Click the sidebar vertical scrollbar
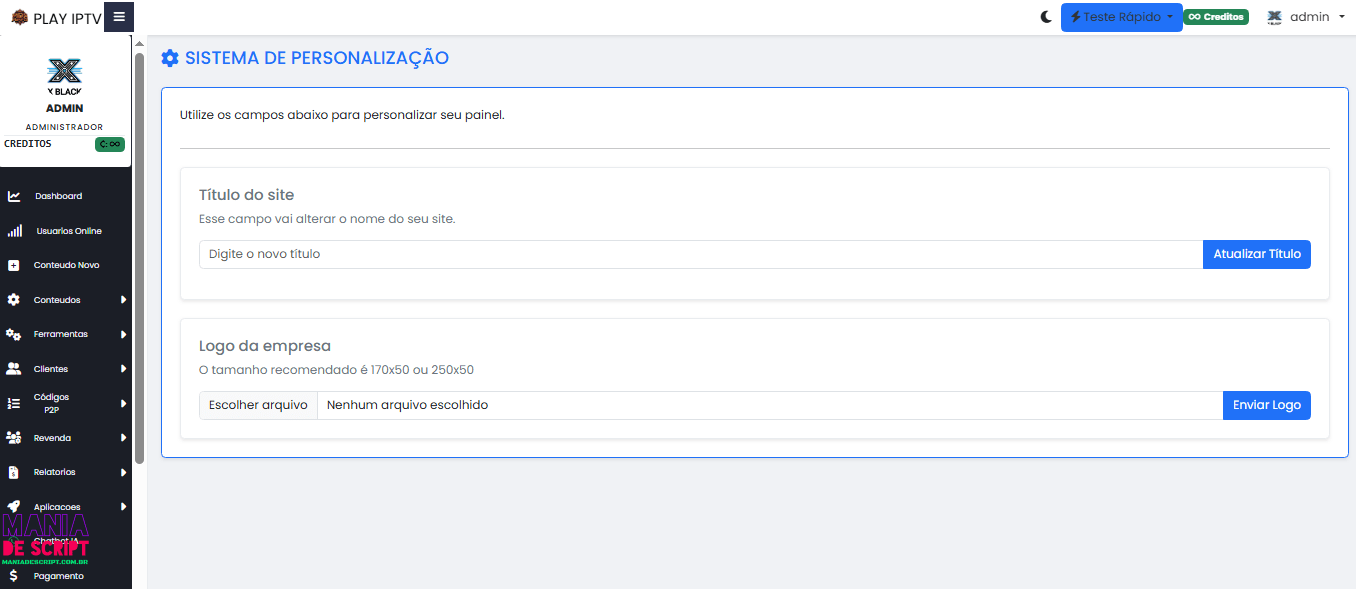Screen dimensions: 1356x589 tap(140, 258)
